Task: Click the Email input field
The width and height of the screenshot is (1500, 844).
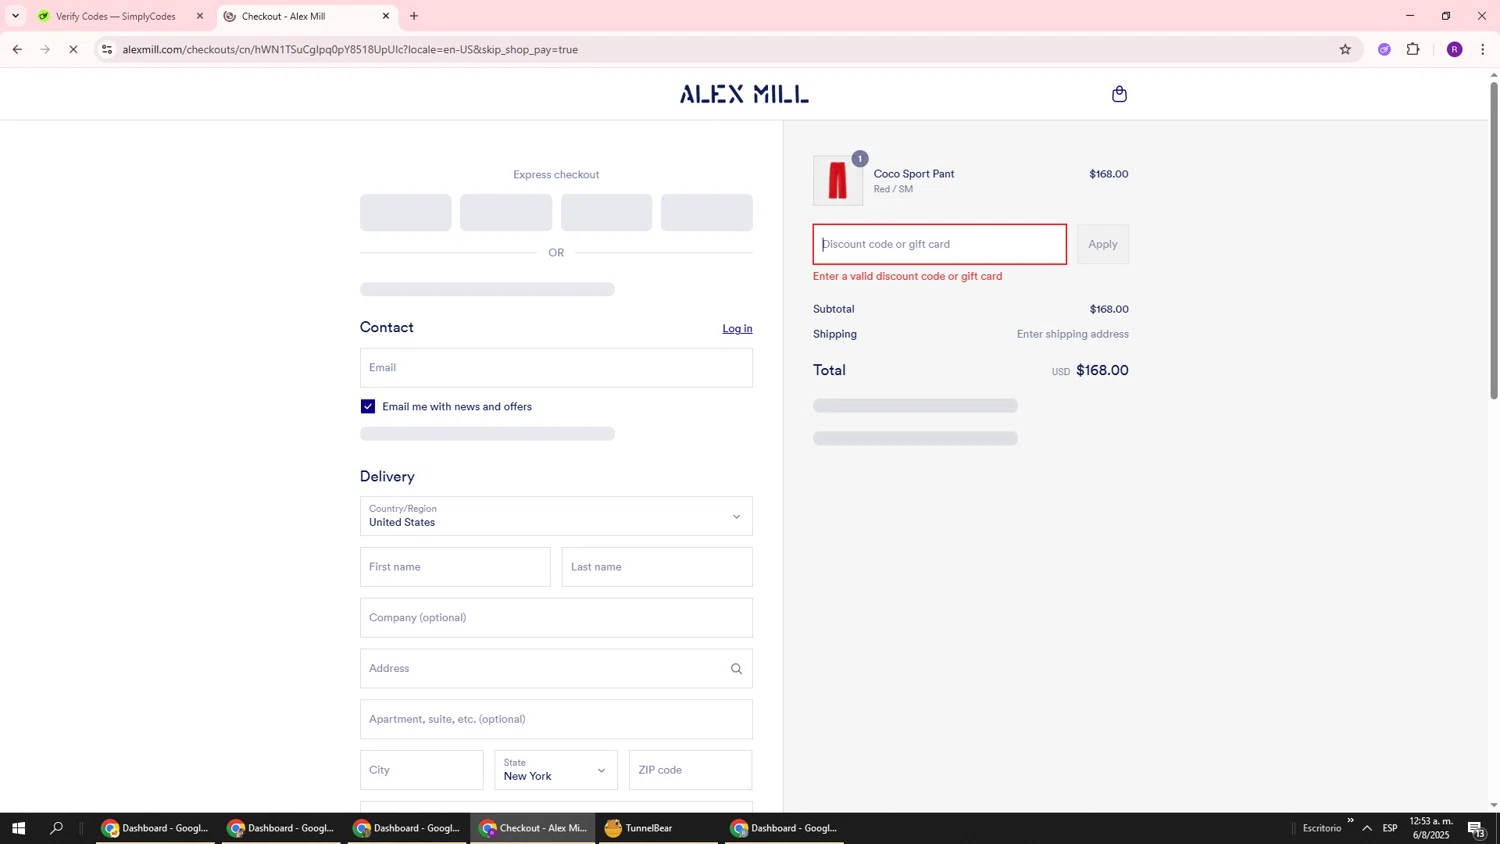Action: point(556,368)
